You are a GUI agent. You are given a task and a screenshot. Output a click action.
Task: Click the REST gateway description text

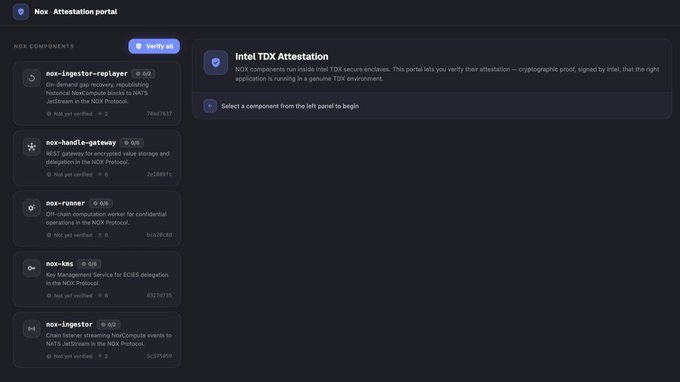[x=108, y=158]
